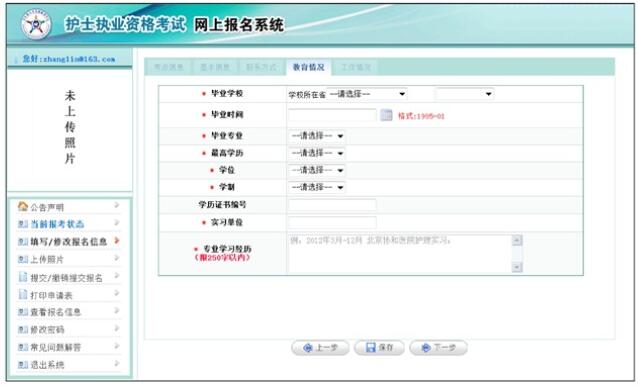Switch to the 工作情况 tab
The width and height of the screenshot is (638, 386).
pyautogui.click(x=356, y=67)
